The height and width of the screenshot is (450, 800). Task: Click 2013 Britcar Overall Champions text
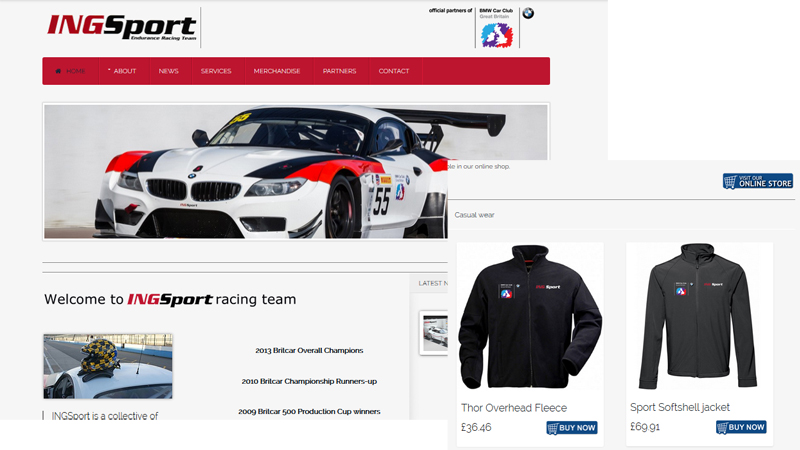[309, 351]
